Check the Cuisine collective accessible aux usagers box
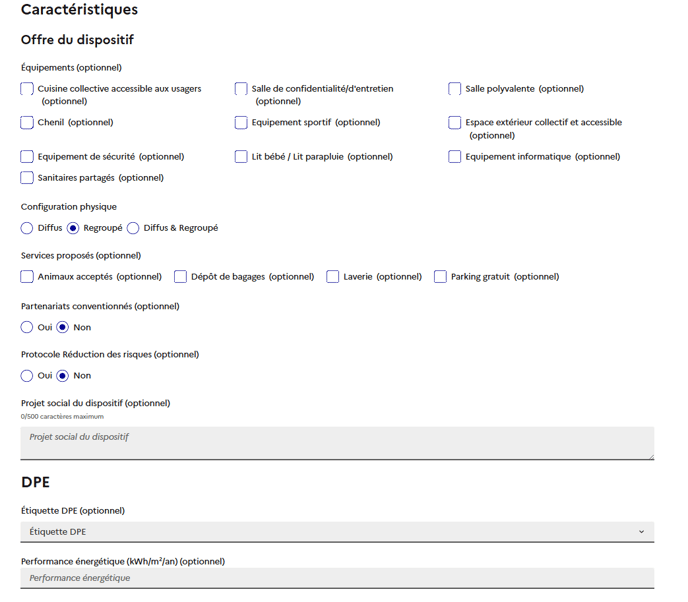 [27, 89]
